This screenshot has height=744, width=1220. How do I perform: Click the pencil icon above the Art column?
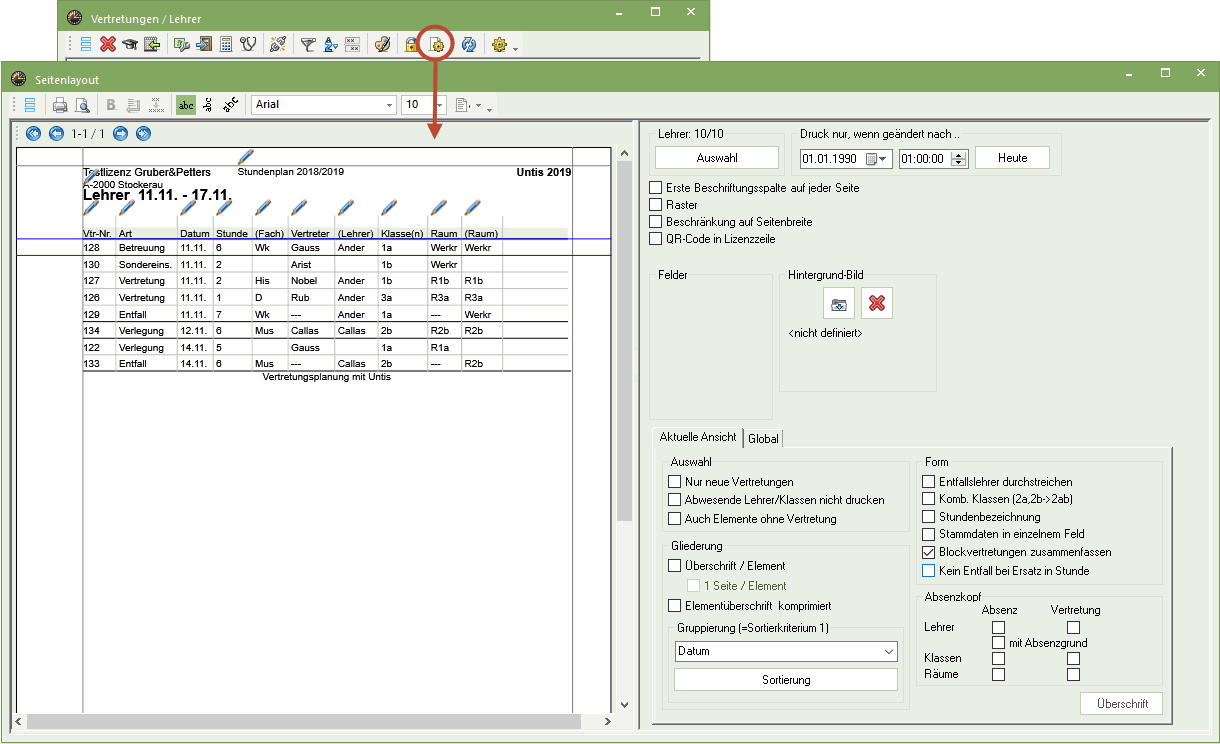pyautogui.click(x=126, y=209)
